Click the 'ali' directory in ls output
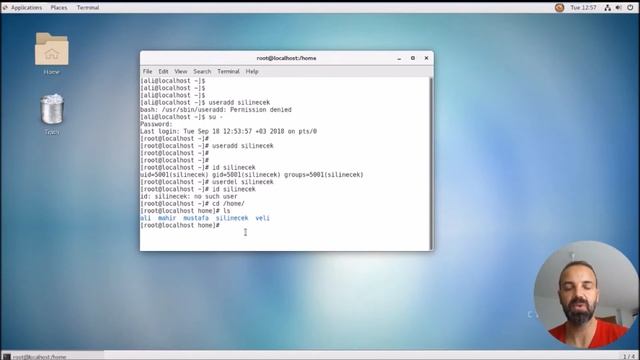The height and width of the screenshot is (360, 640). [x=145, y=218]
